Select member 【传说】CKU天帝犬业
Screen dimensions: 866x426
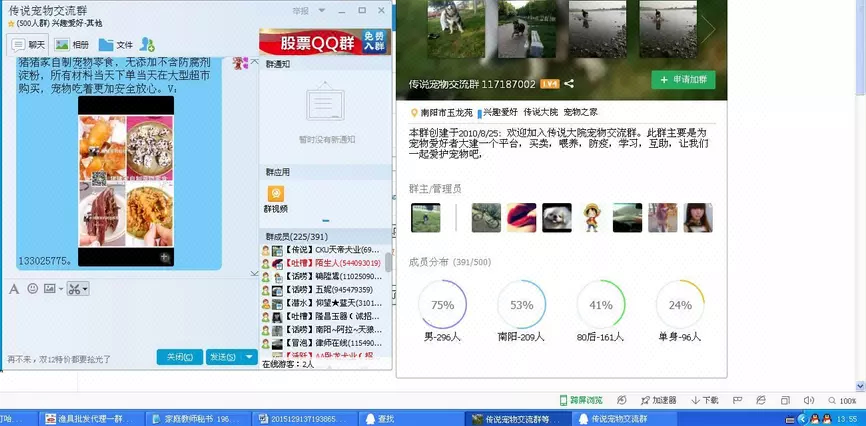[321, 250]
